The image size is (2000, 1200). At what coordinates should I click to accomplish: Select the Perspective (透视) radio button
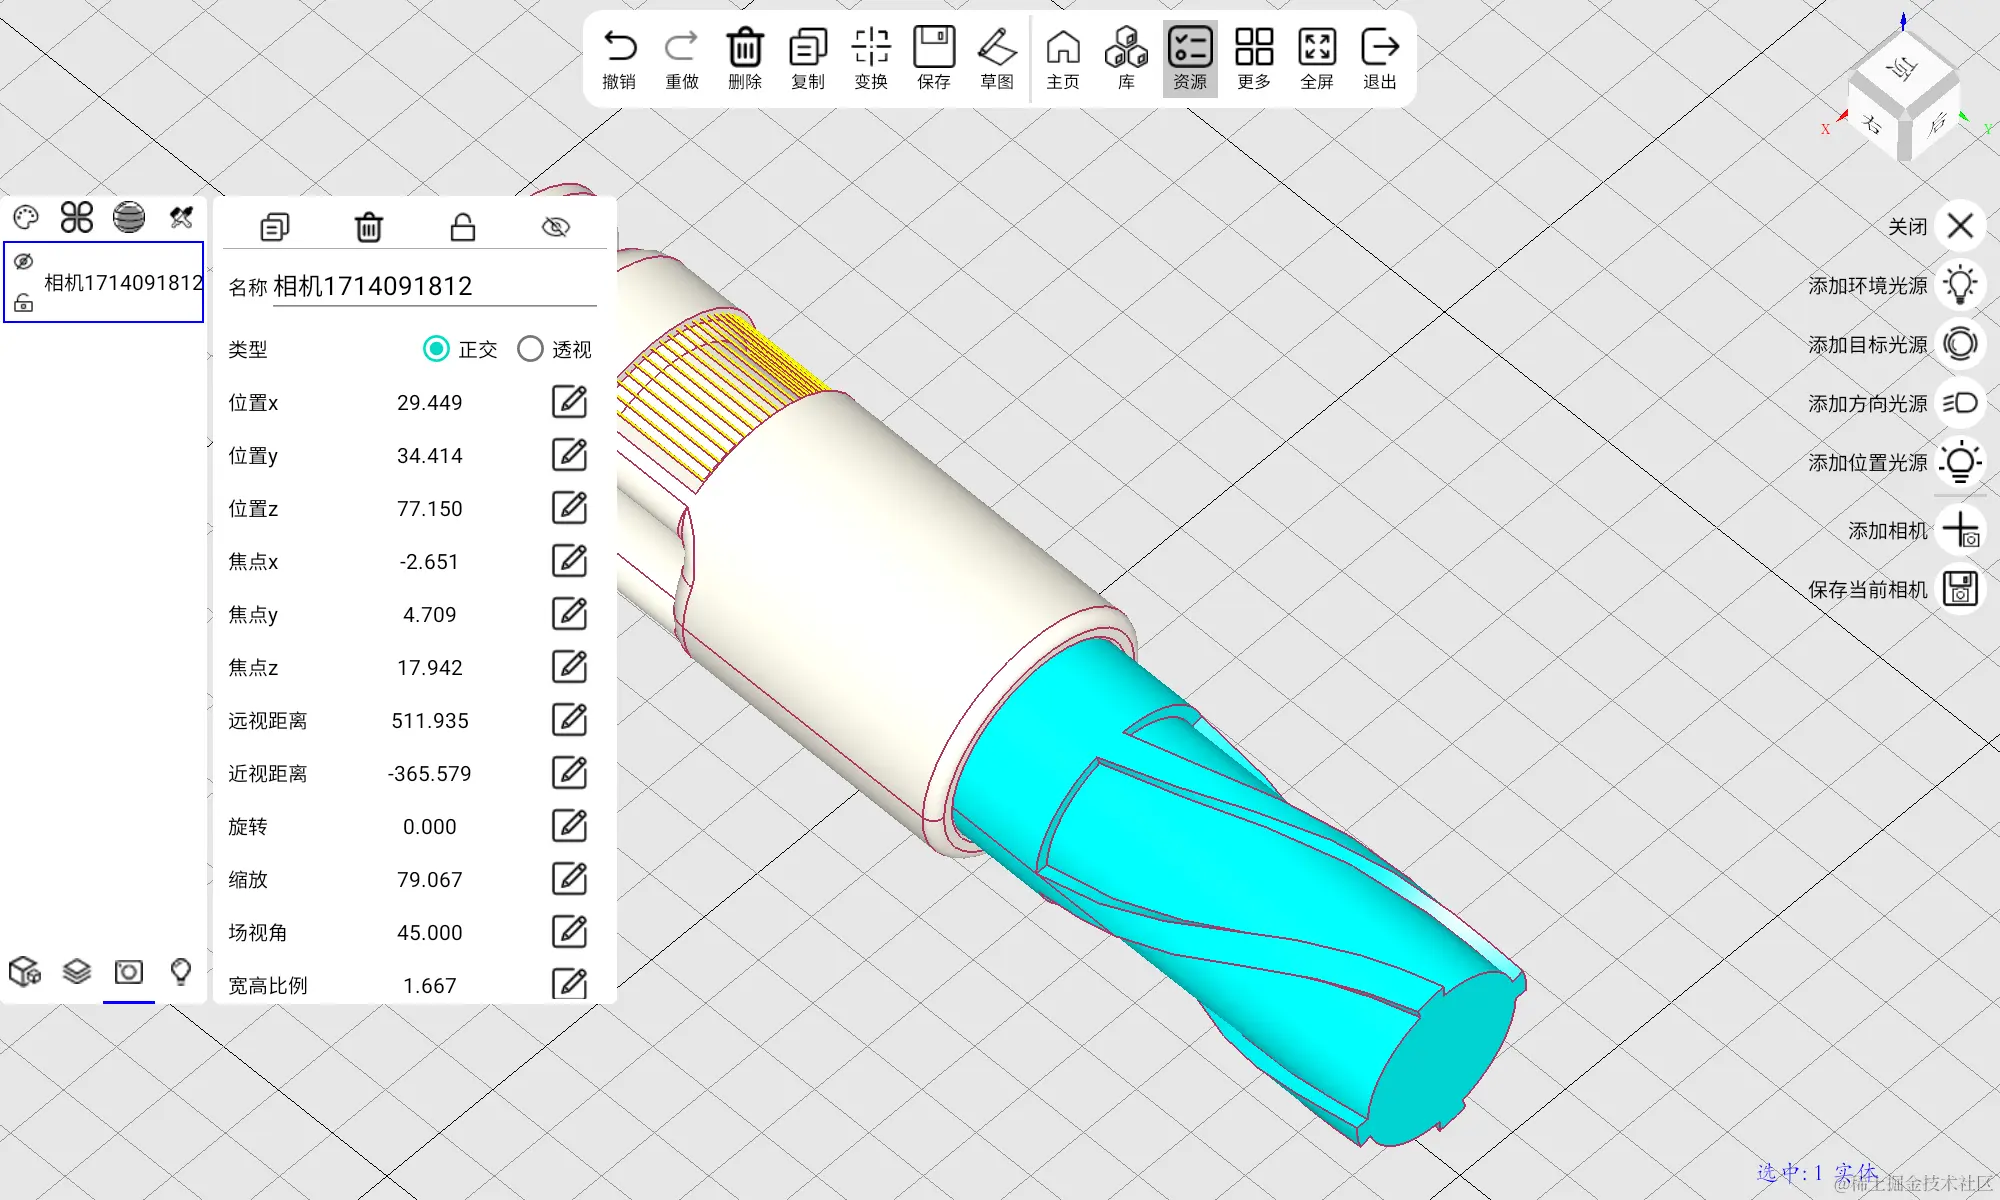[x=530, y=349]
